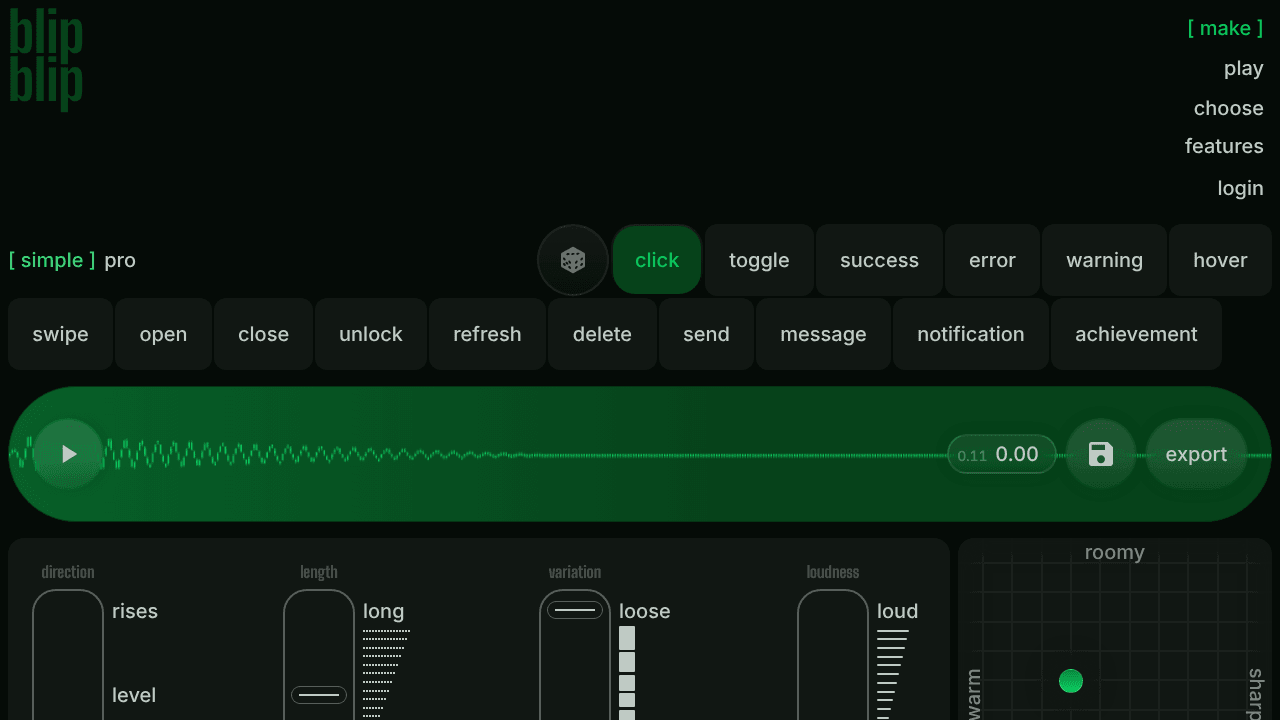The image size is (1280, 720).
Task: Export the sound
Action: pyautogui.click(x=1196, y=454)
